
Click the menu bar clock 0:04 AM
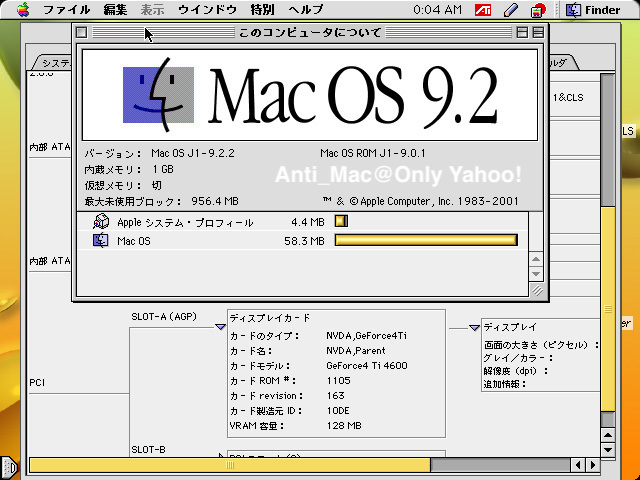point(437,10)
